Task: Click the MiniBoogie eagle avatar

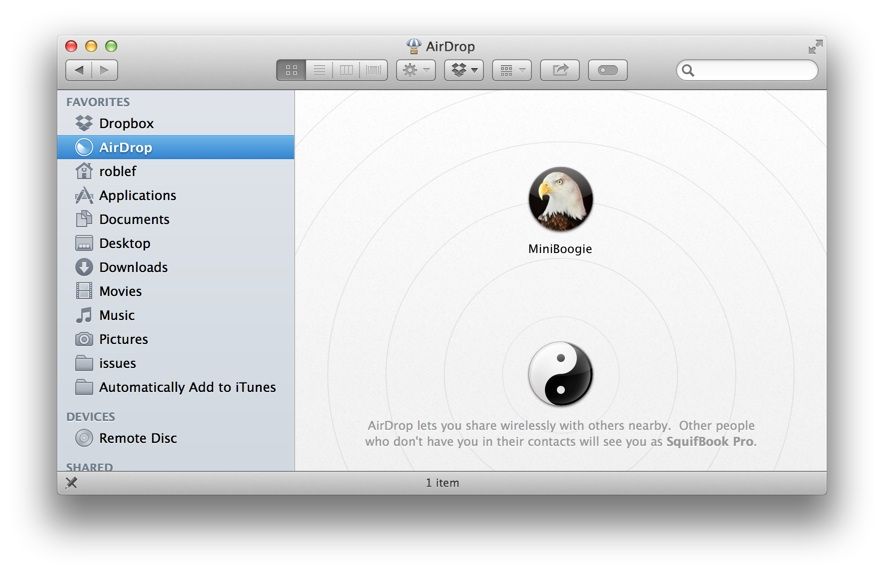Action: point(560,200)
